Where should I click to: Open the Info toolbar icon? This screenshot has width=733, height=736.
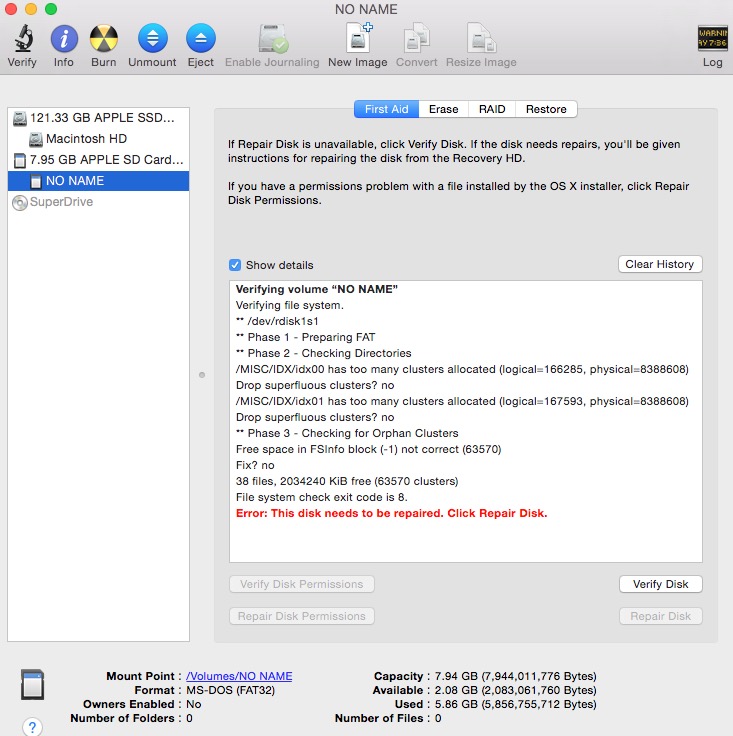[x=64, y=38]
